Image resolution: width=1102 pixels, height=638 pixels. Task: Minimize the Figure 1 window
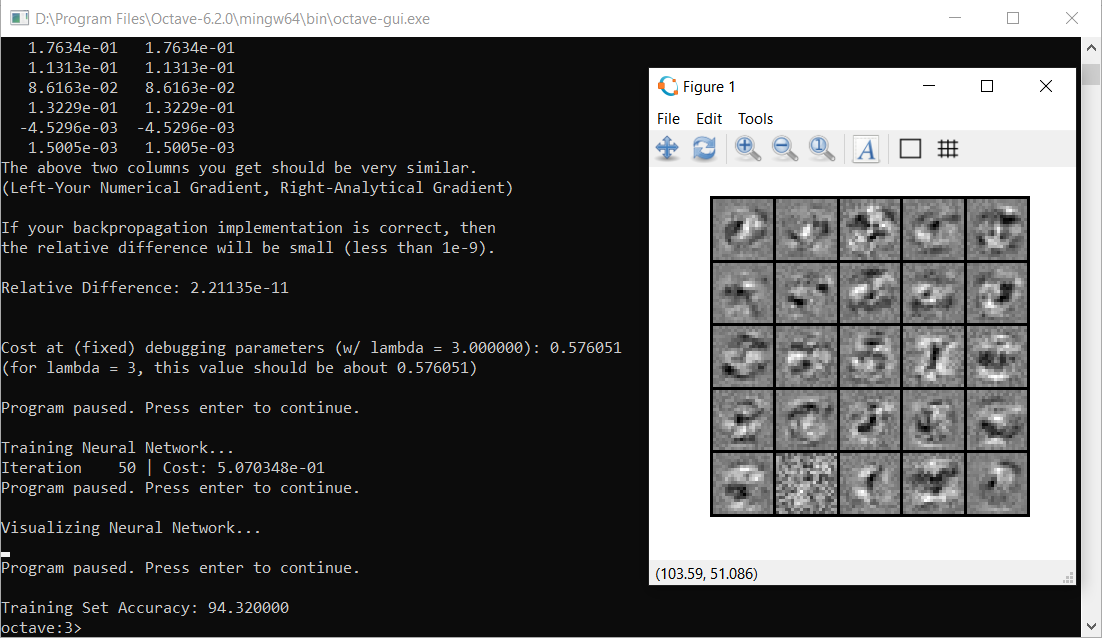click(x=928, y=86)
